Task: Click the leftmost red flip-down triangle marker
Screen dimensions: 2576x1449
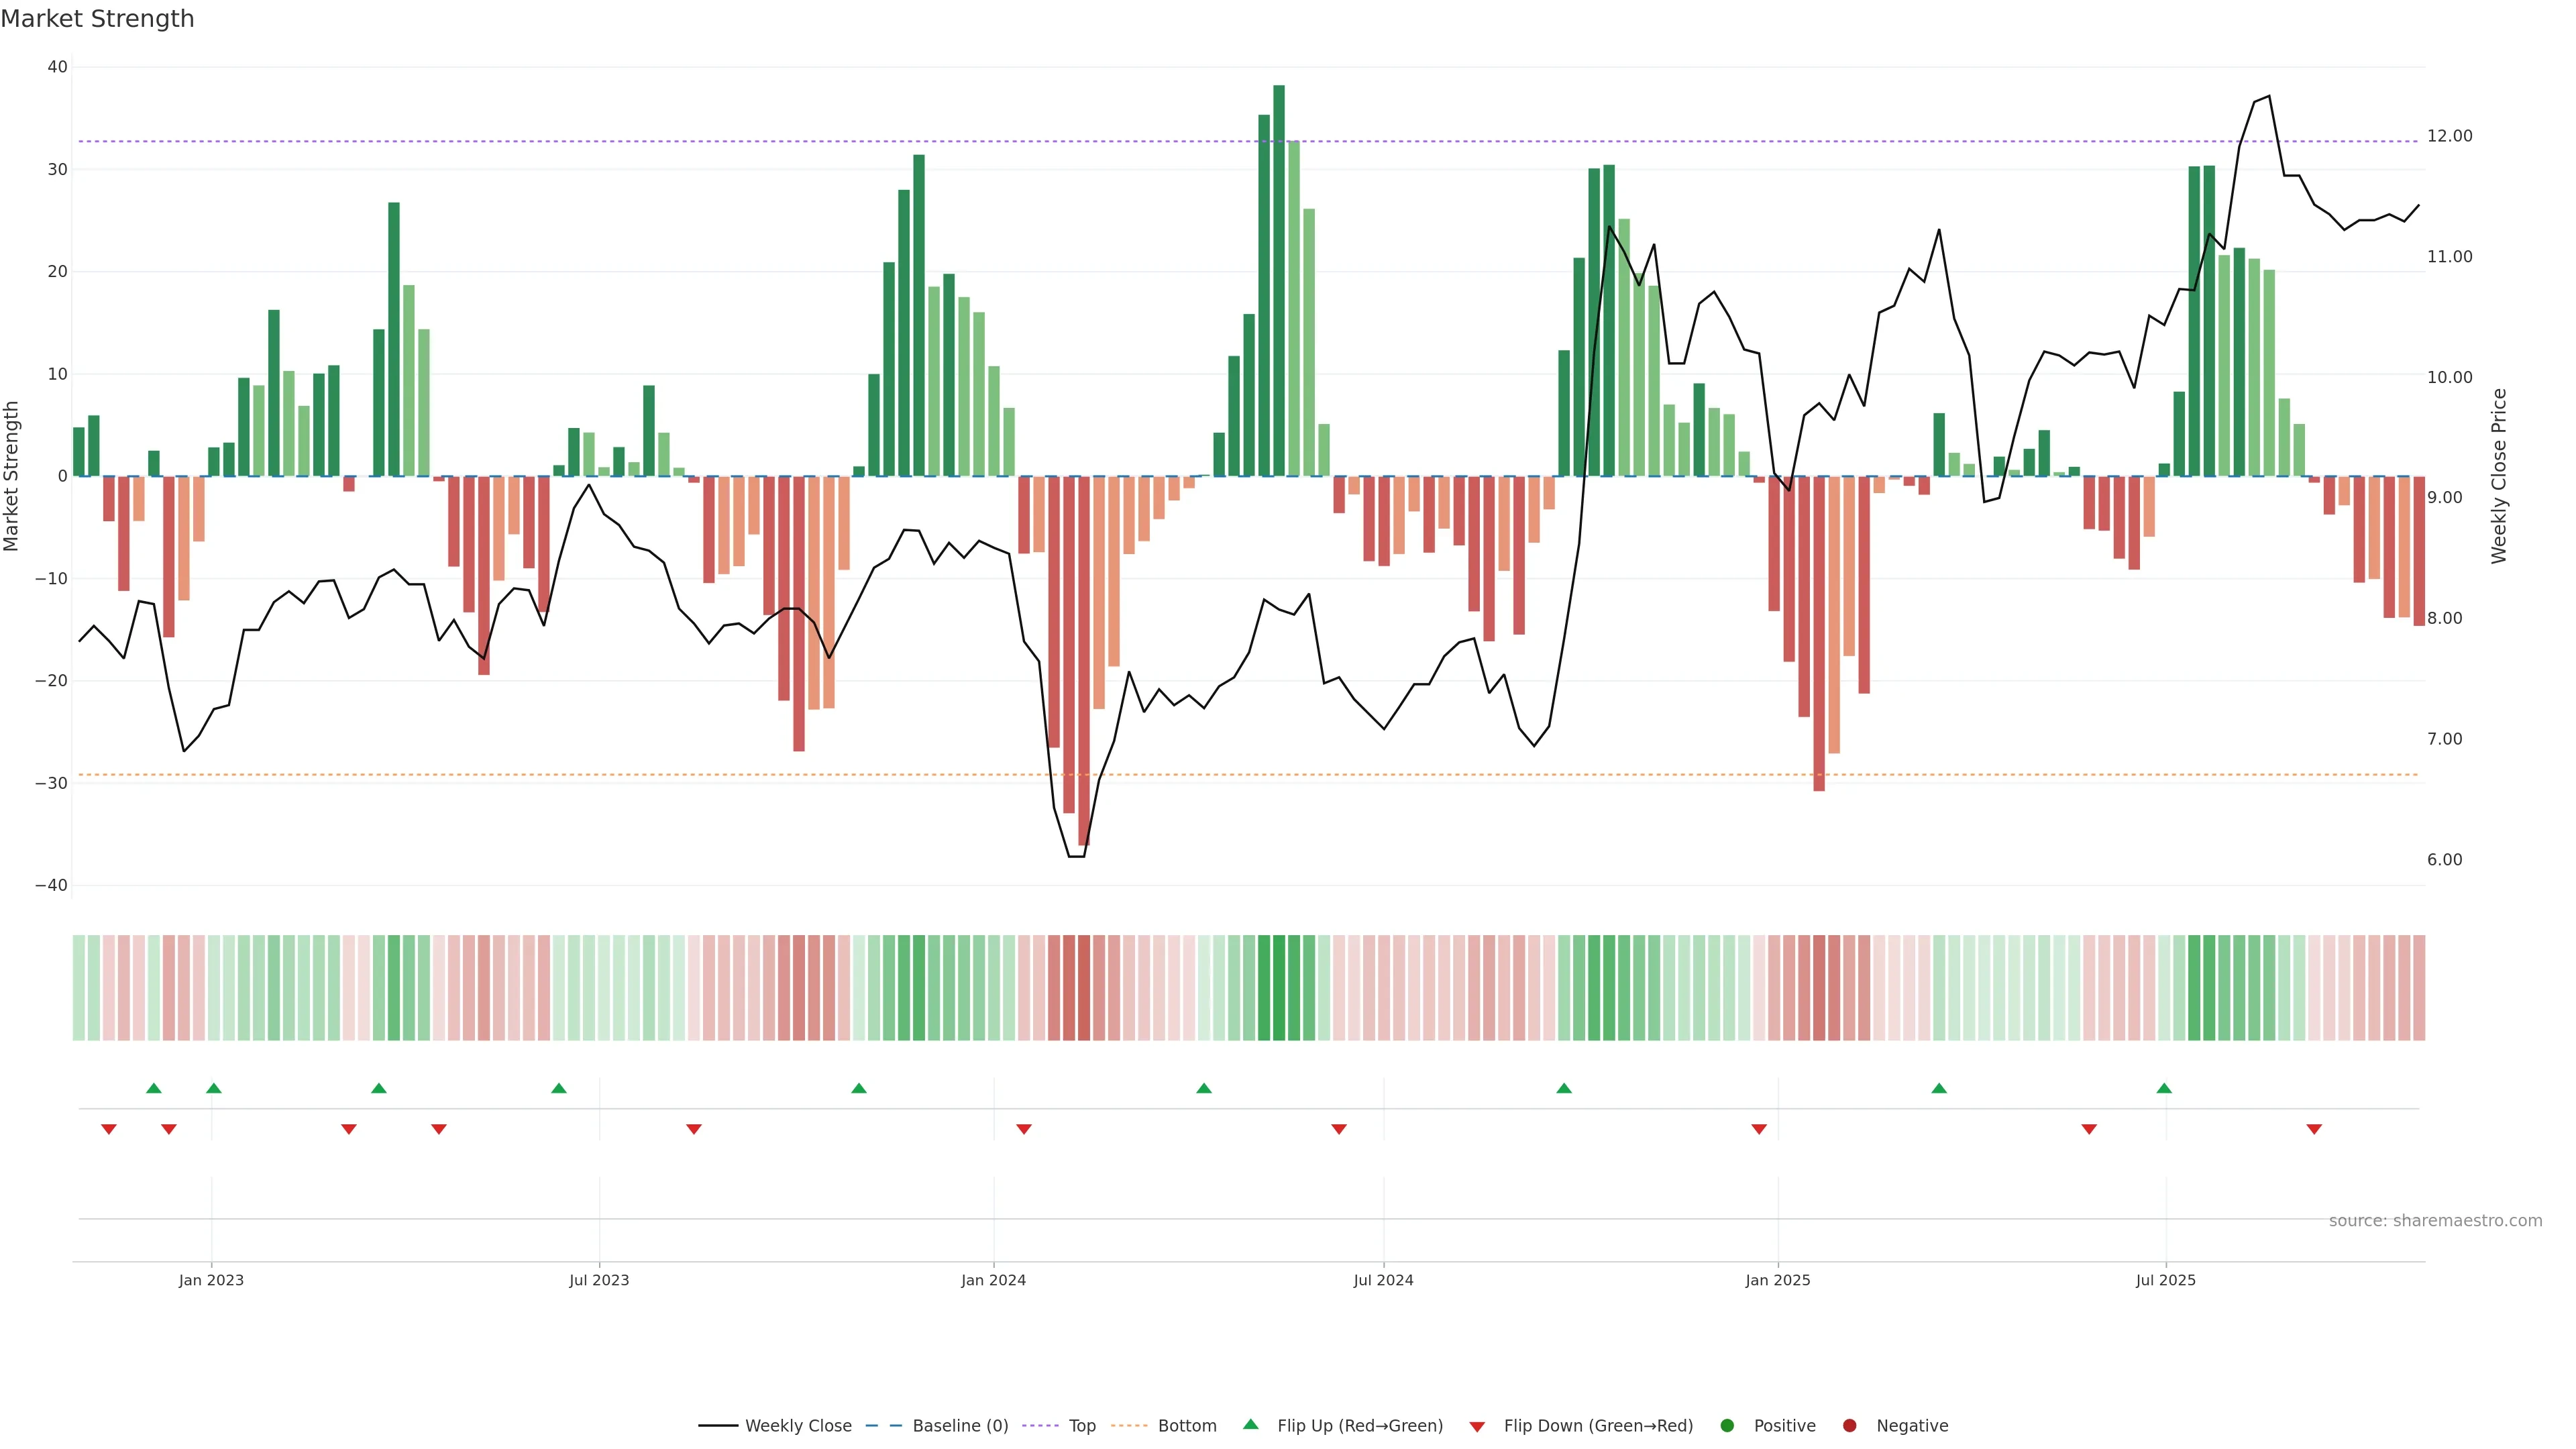Action: 109,1129
